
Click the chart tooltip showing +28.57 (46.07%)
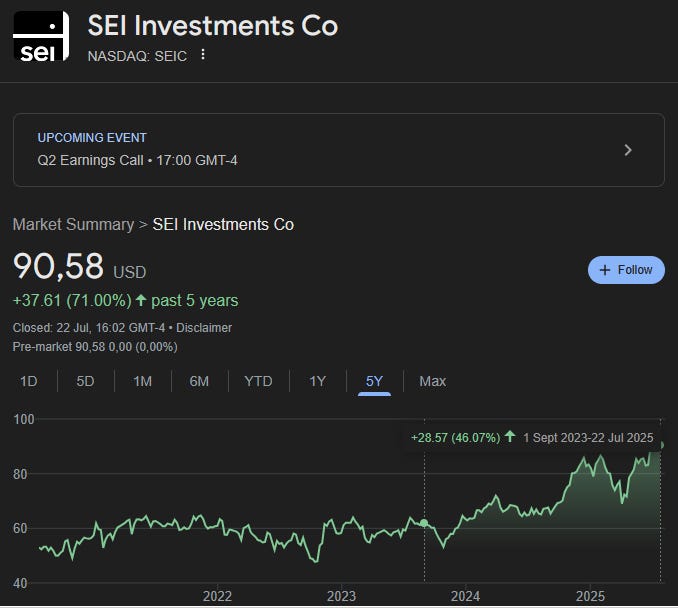(x=531, y=438)
